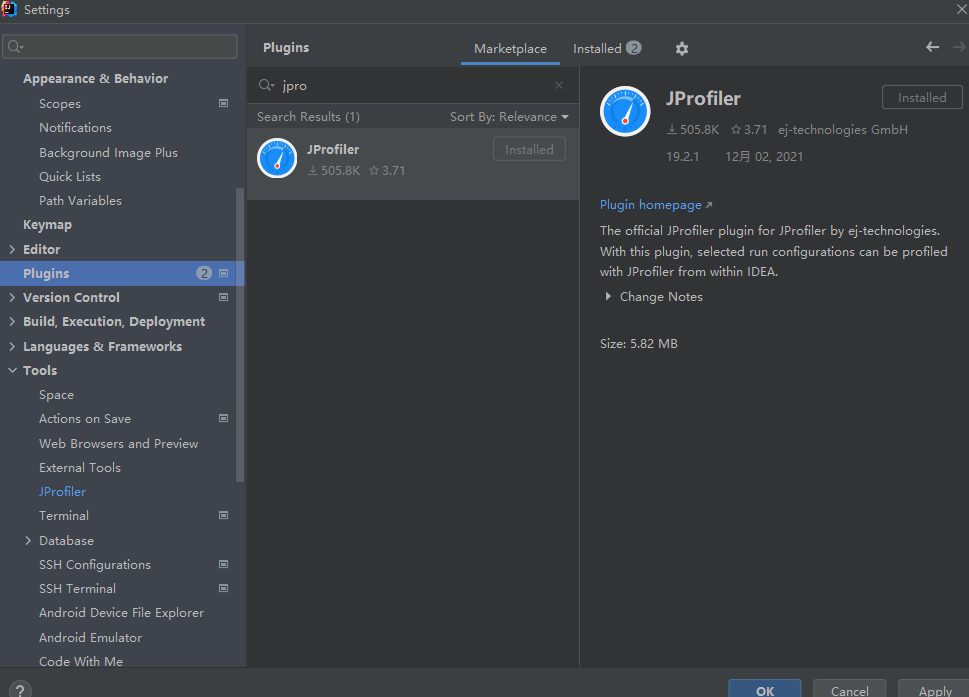Expand the Editor settings node

12,249
